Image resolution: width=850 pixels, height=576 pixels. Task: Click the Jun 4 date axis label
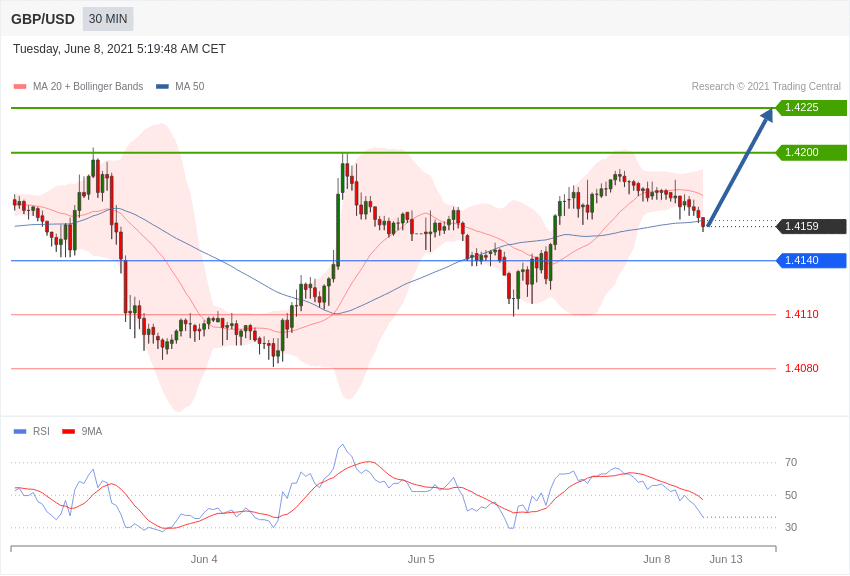tap(204, 559)
